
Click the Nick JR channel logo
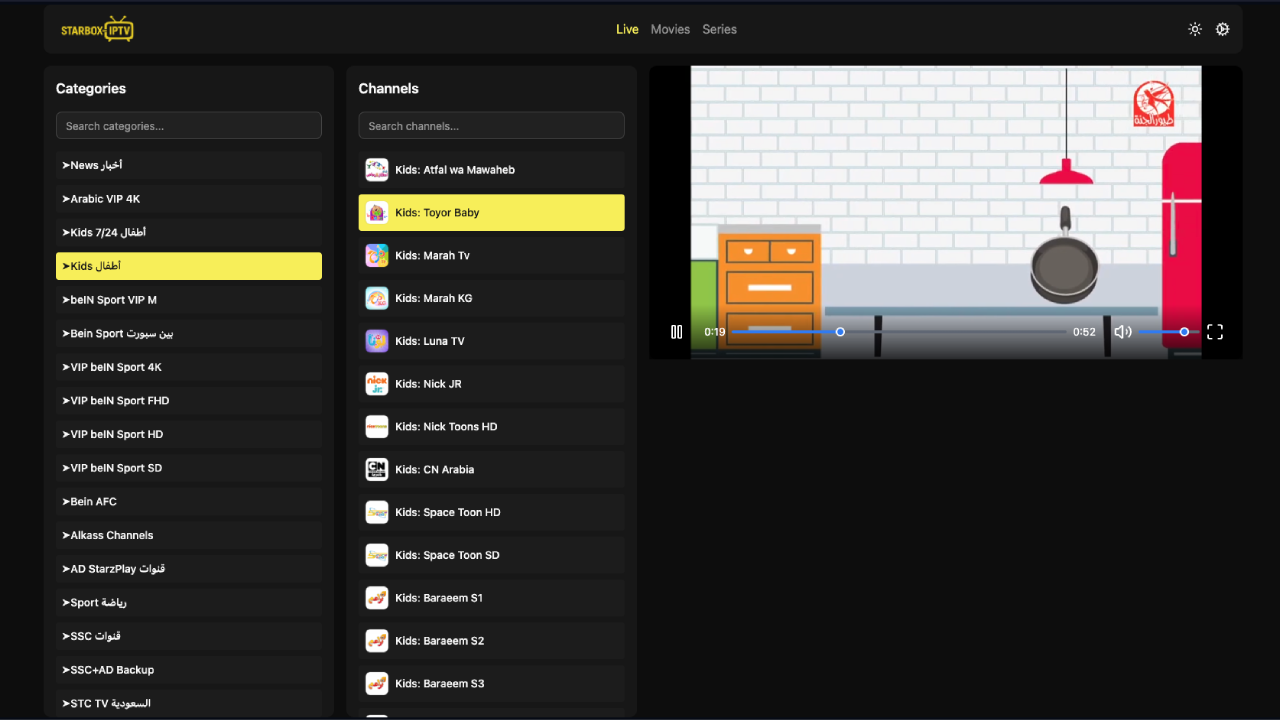point(377,384)
